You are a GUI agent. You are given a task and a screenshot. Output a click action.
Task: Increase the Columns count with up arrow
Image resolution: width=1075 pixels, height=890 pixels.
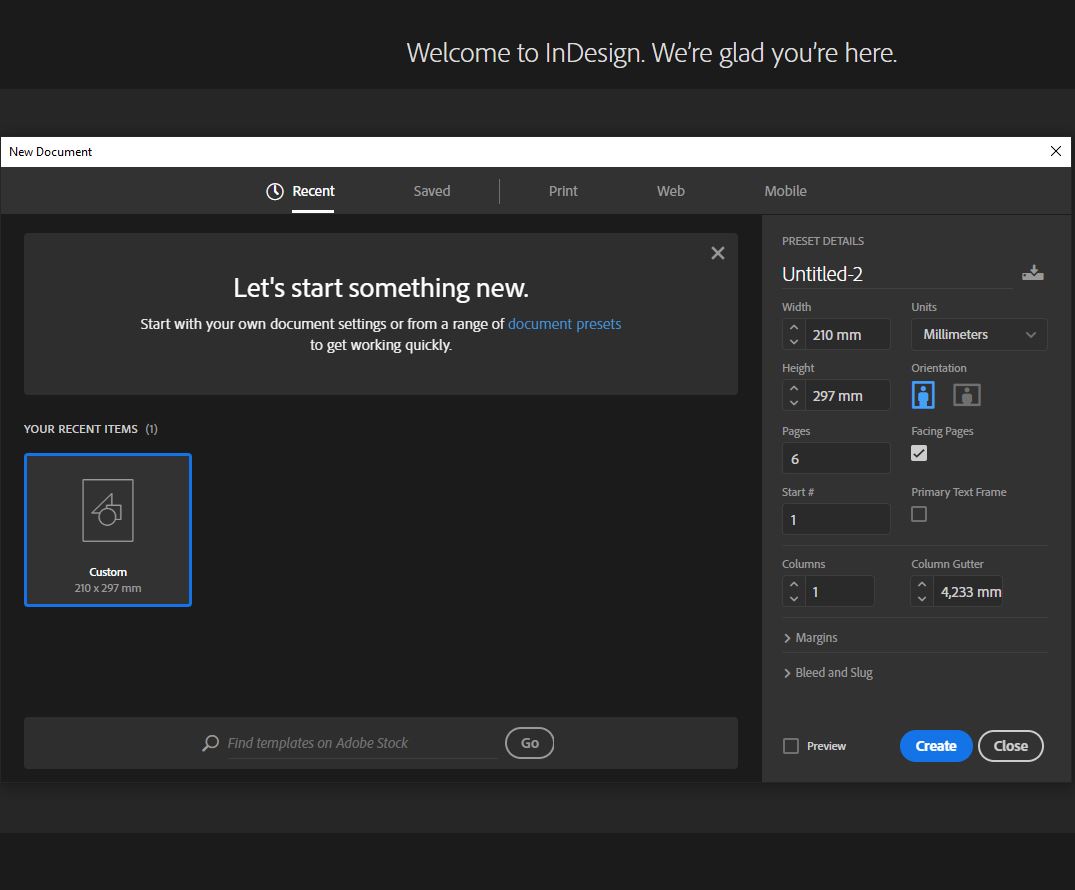[x=794, y=584]
